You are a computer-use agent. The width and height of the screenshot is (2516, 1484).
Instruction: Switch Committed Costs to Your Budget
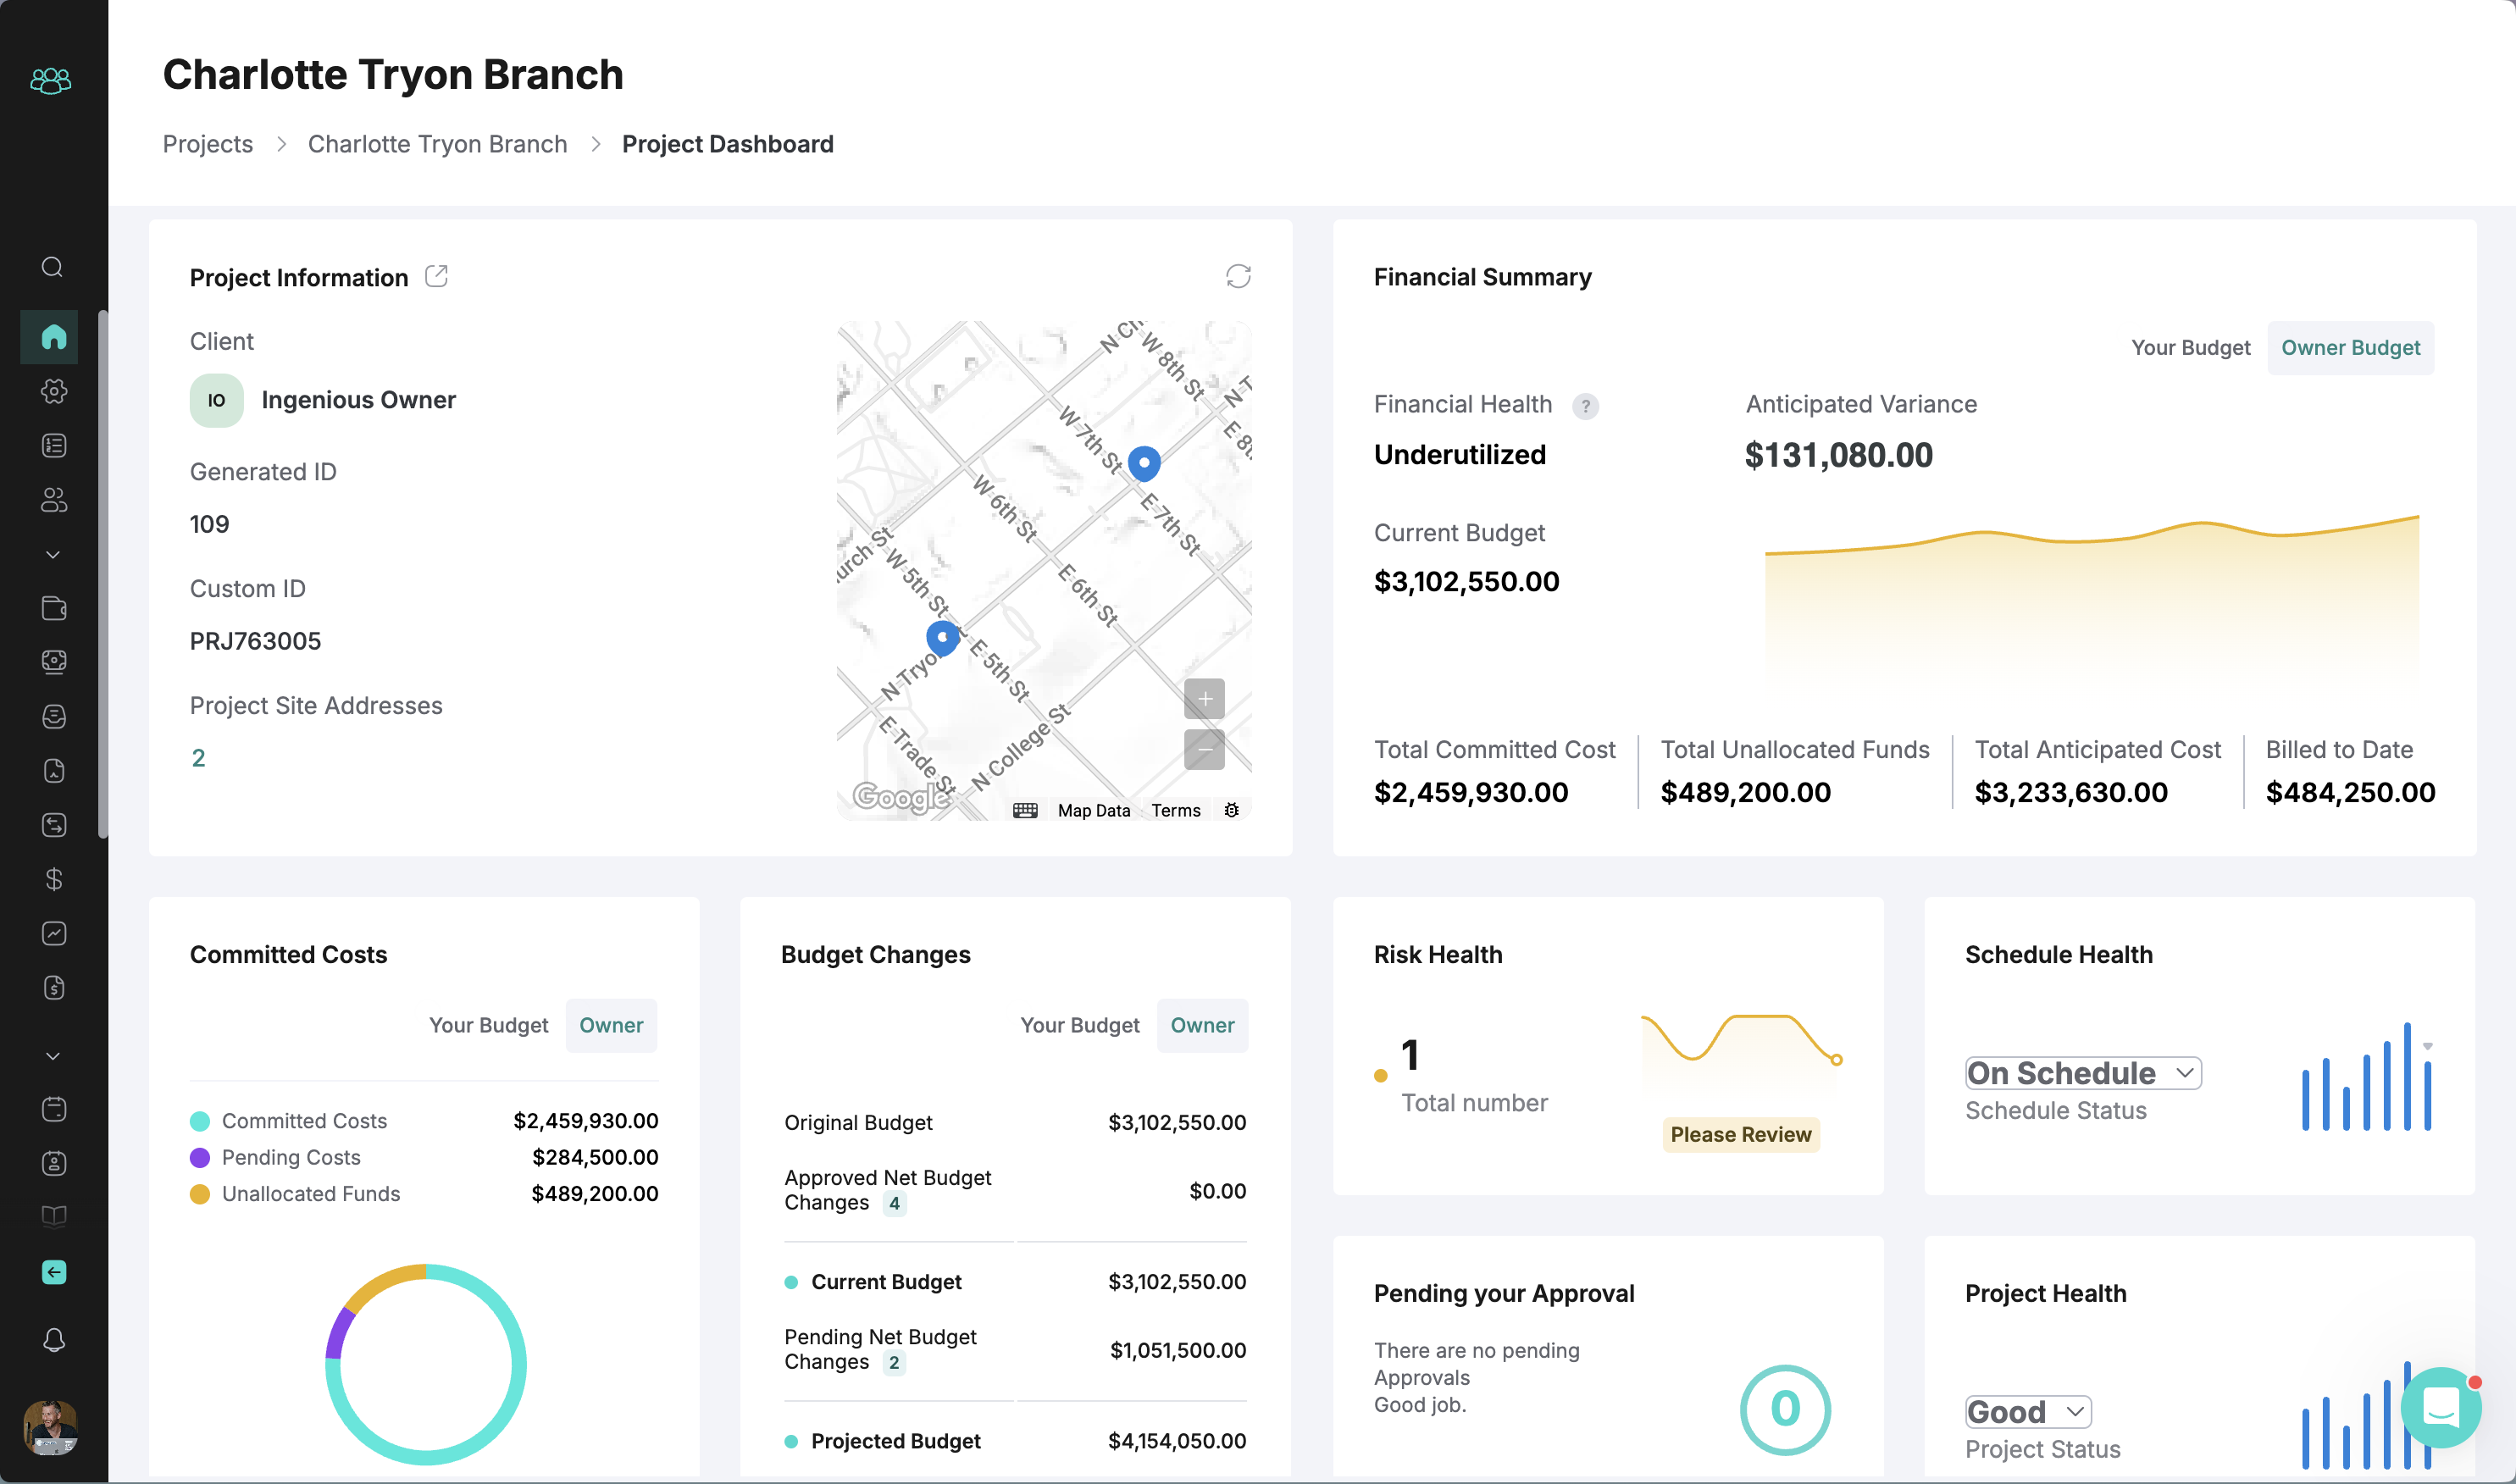pos(488,1025)
